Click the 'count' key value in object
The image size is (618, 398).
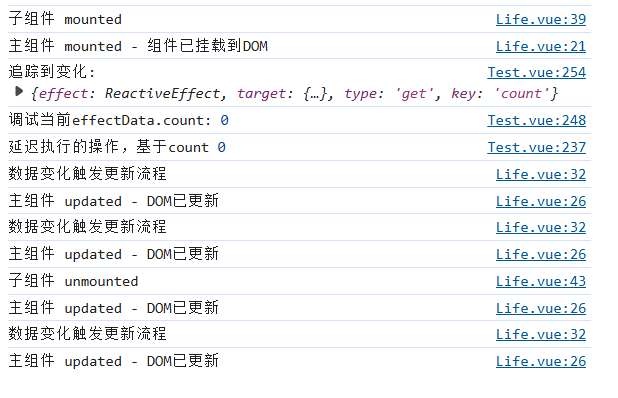pos(521,93)
